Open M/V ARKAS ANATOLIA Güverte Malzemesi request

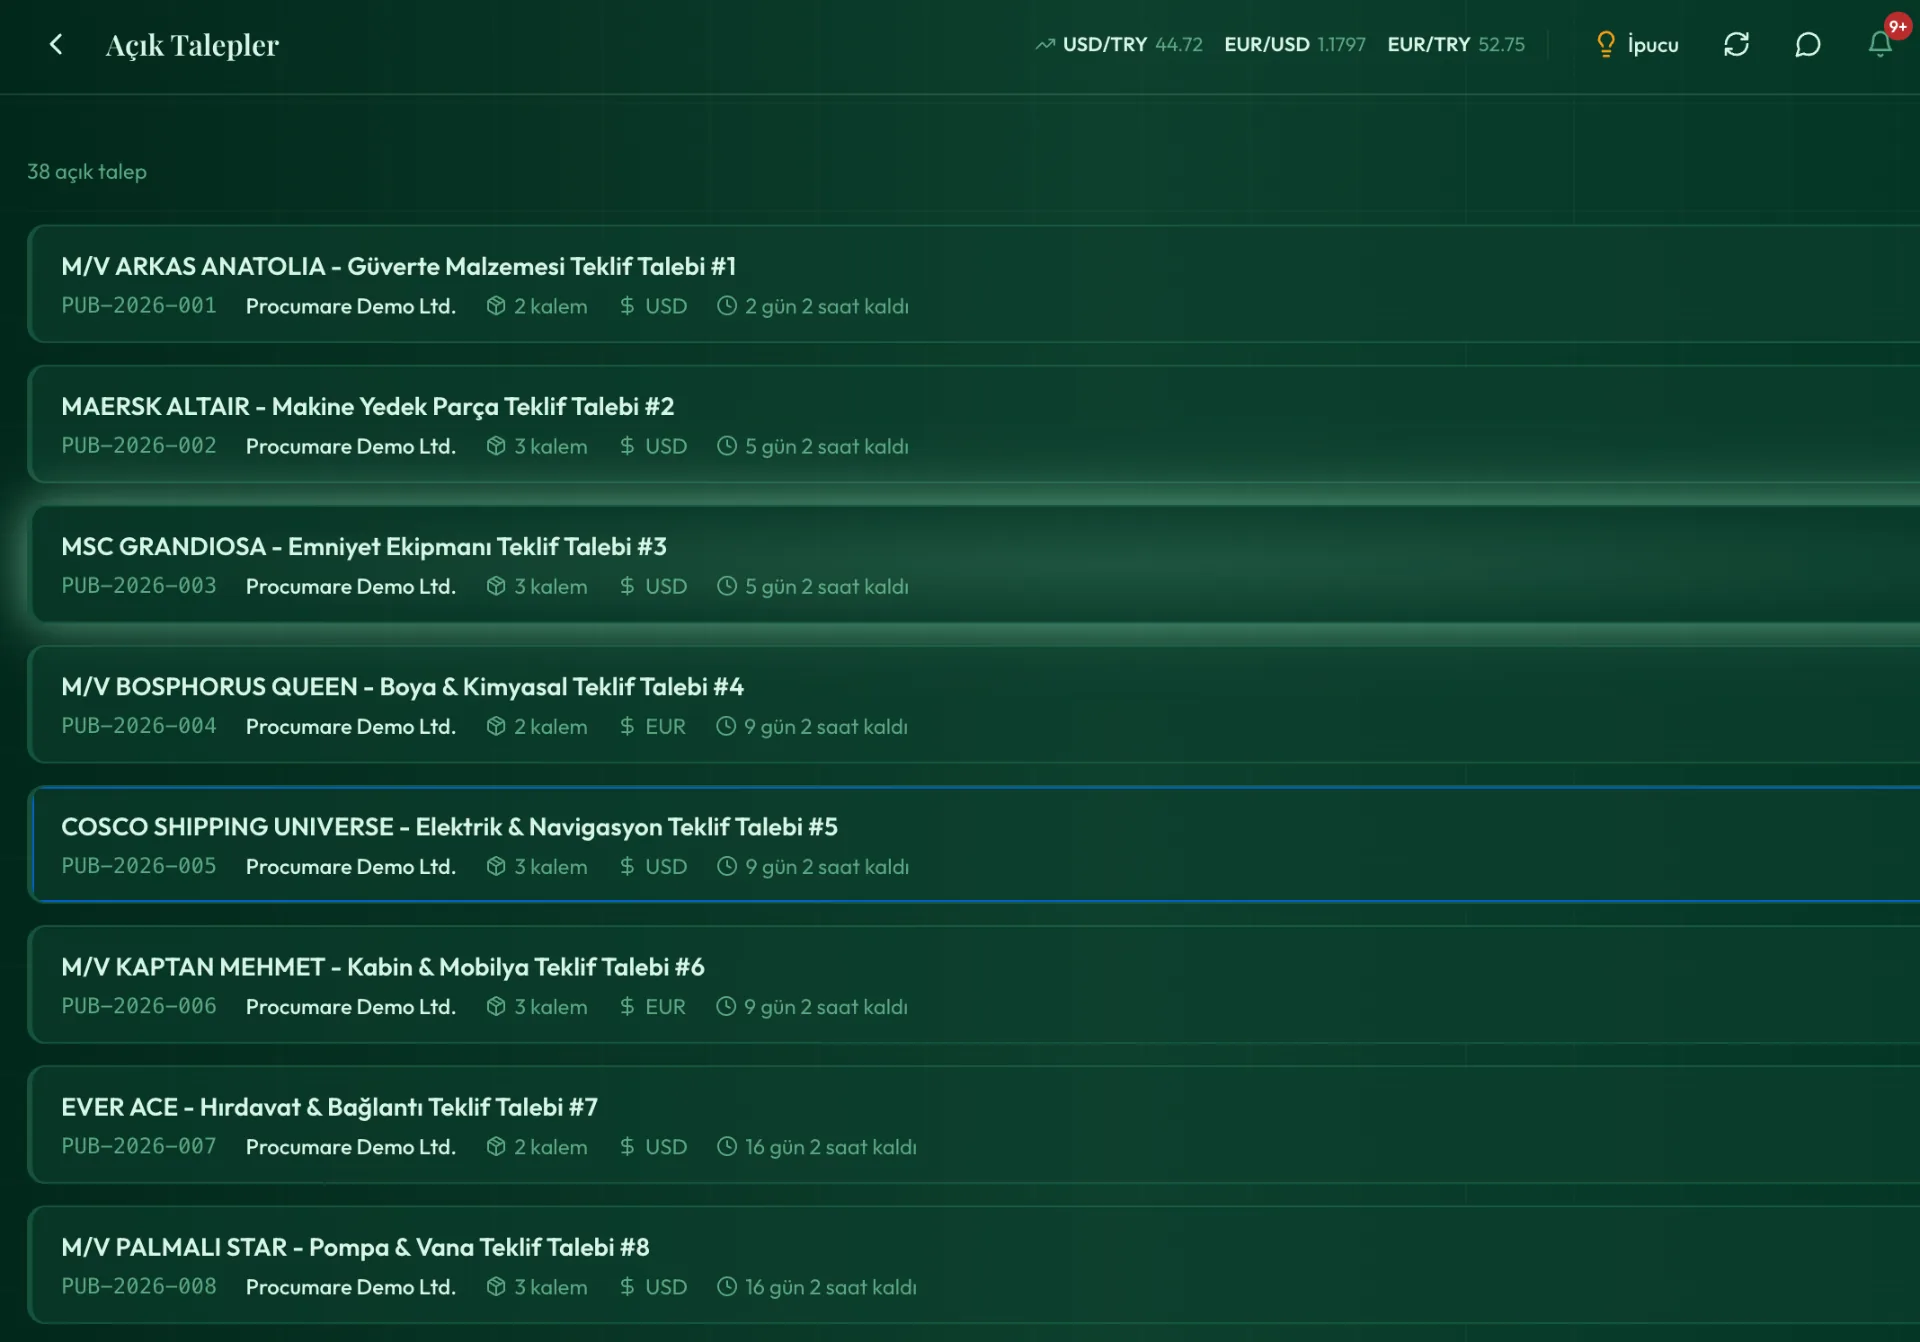(974, 284)
